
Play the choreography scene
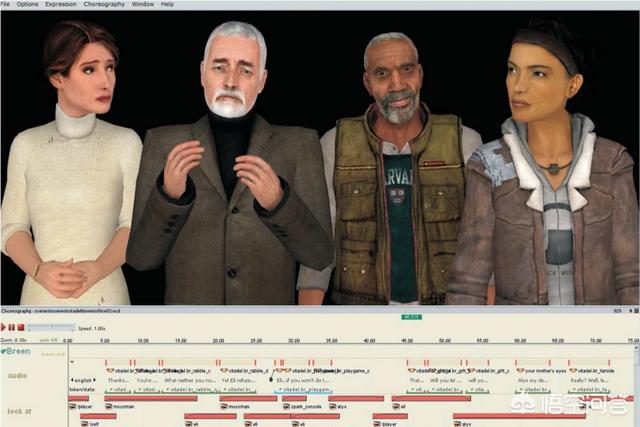pos(3,327)
